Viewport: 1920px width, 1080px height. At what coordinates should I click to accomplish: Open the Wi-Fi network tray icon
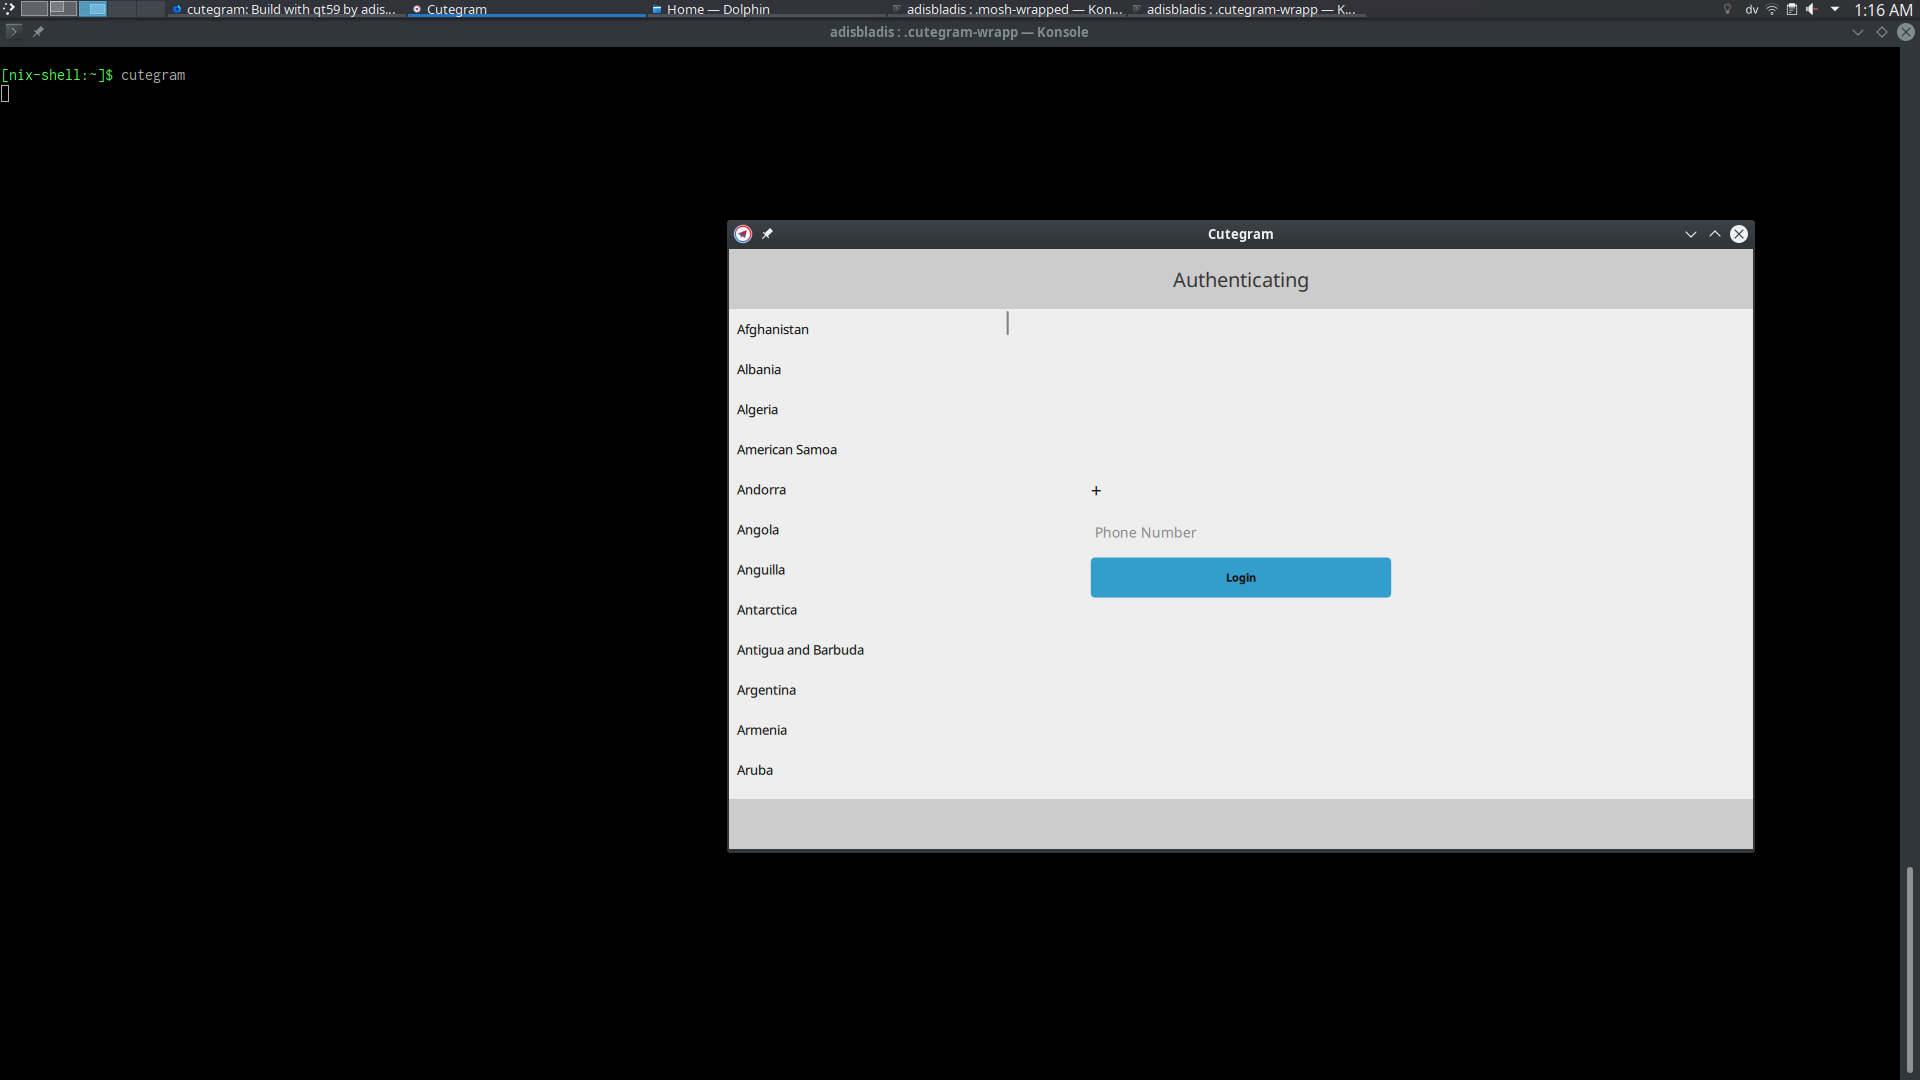pyautogui.click(x=1772, y=9)
